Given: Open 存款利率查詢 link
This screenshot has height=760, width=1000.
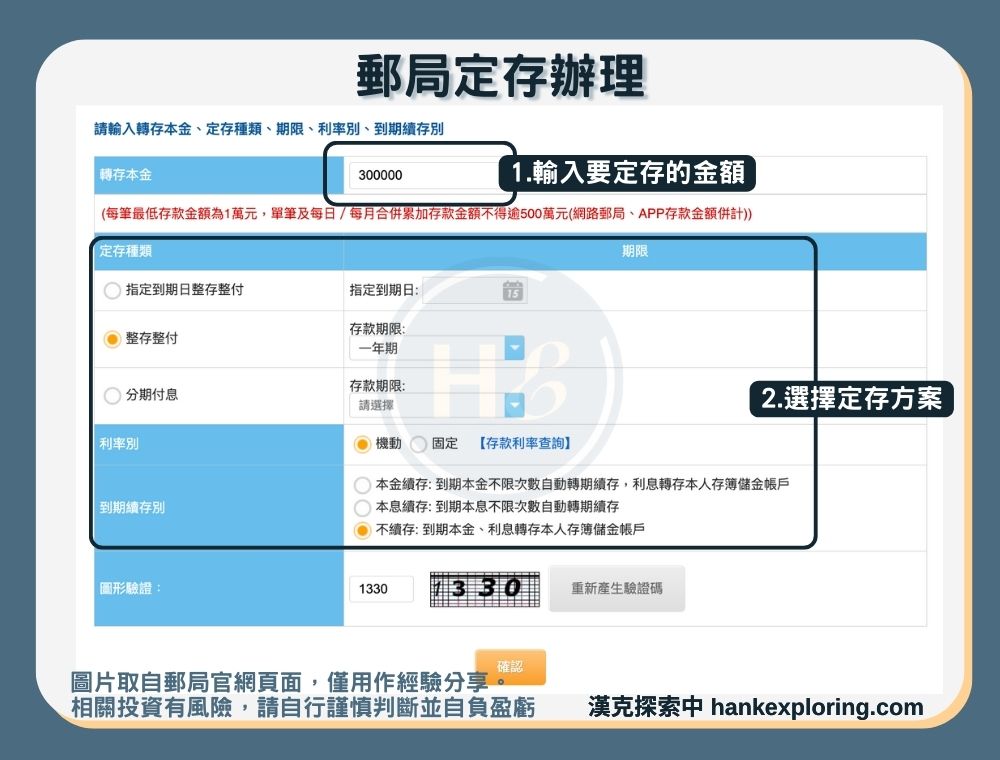Looking at the screenshot, I should coord(524,443).
